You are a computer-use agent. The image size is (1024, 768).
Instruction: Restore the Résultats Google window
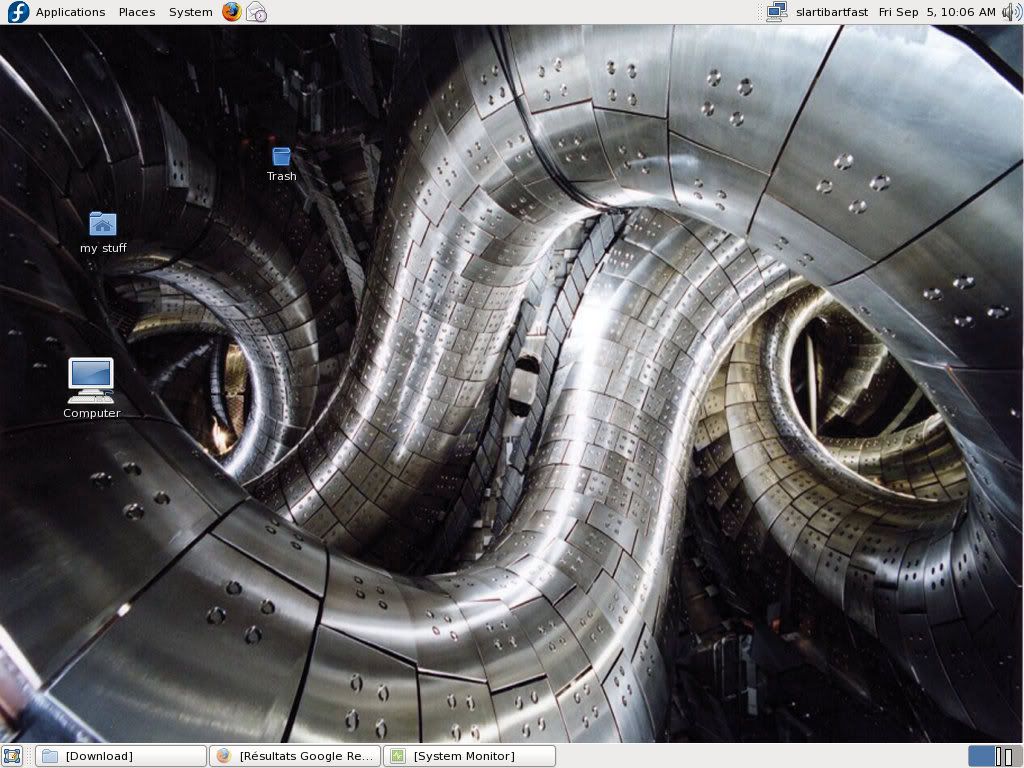pos(295,756)
